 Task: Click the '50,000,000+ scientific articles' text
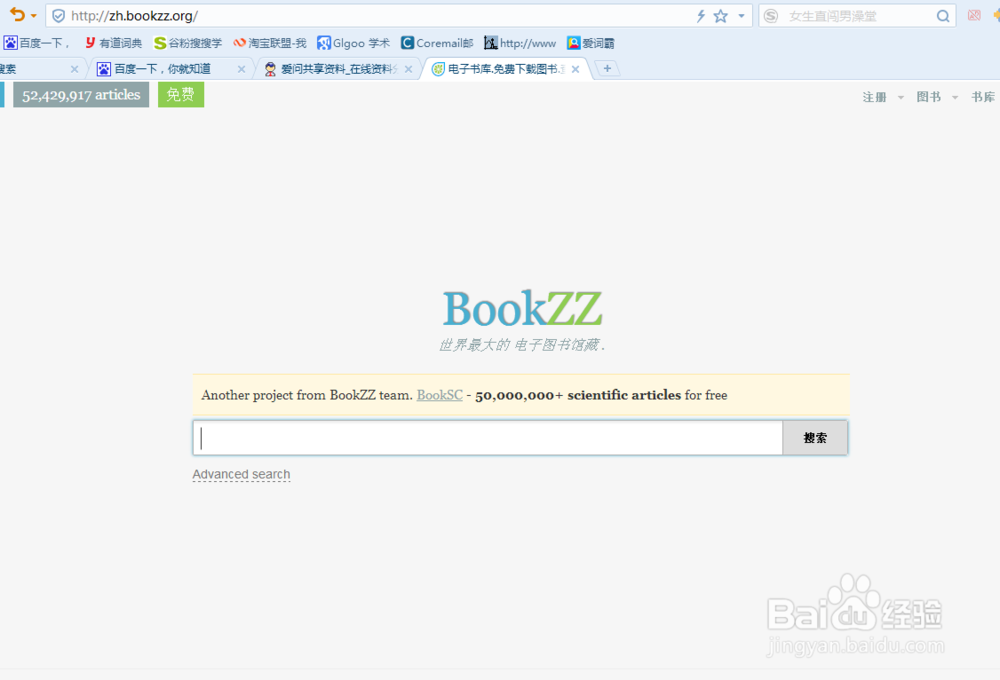578,395
